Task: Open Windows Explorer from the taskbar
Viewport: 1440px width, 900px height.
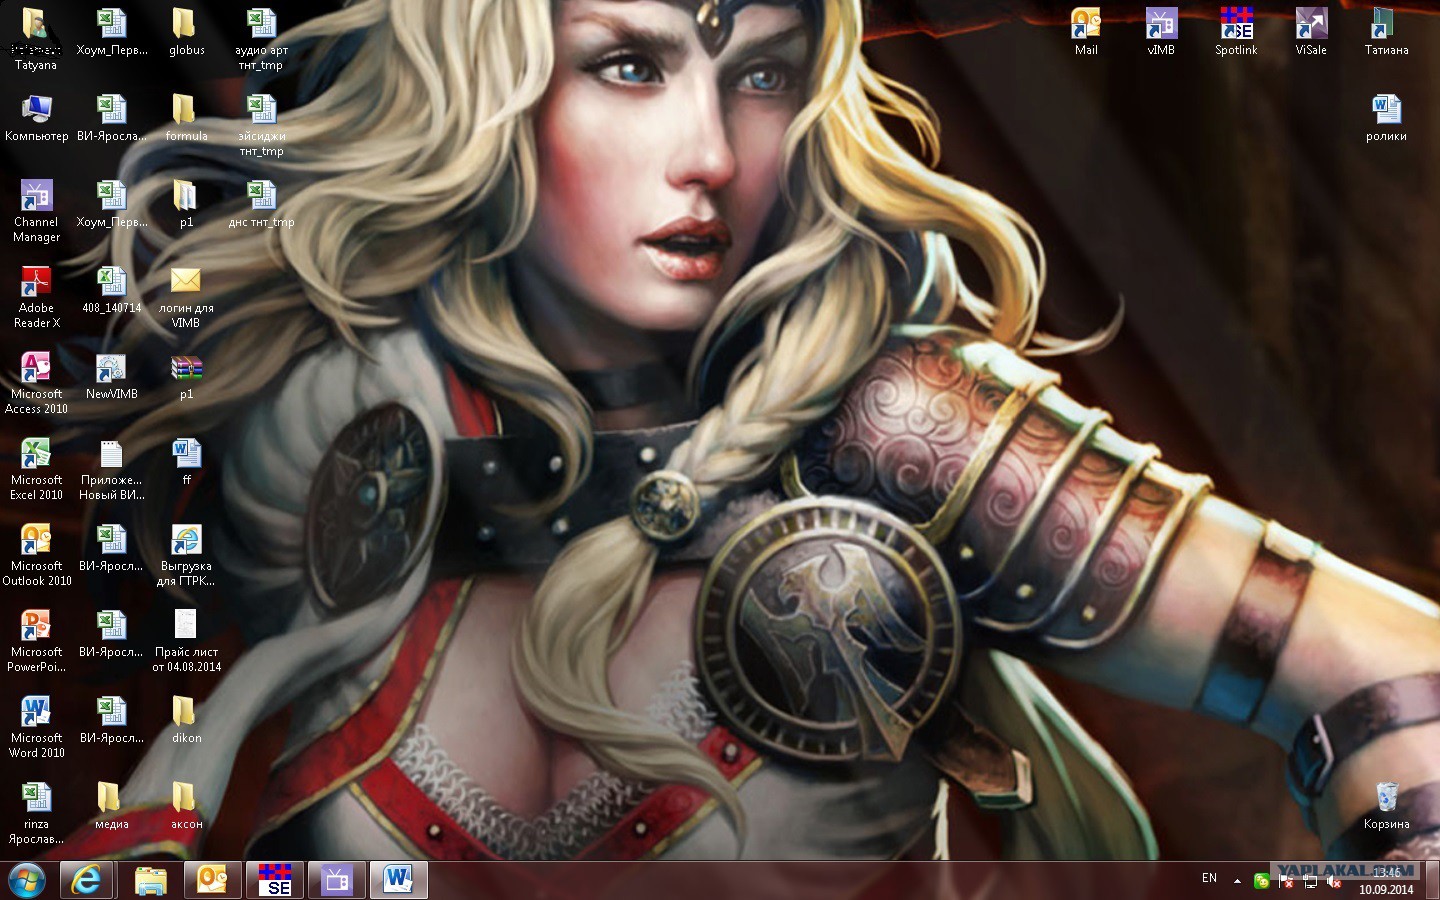Action: point(151,880)
